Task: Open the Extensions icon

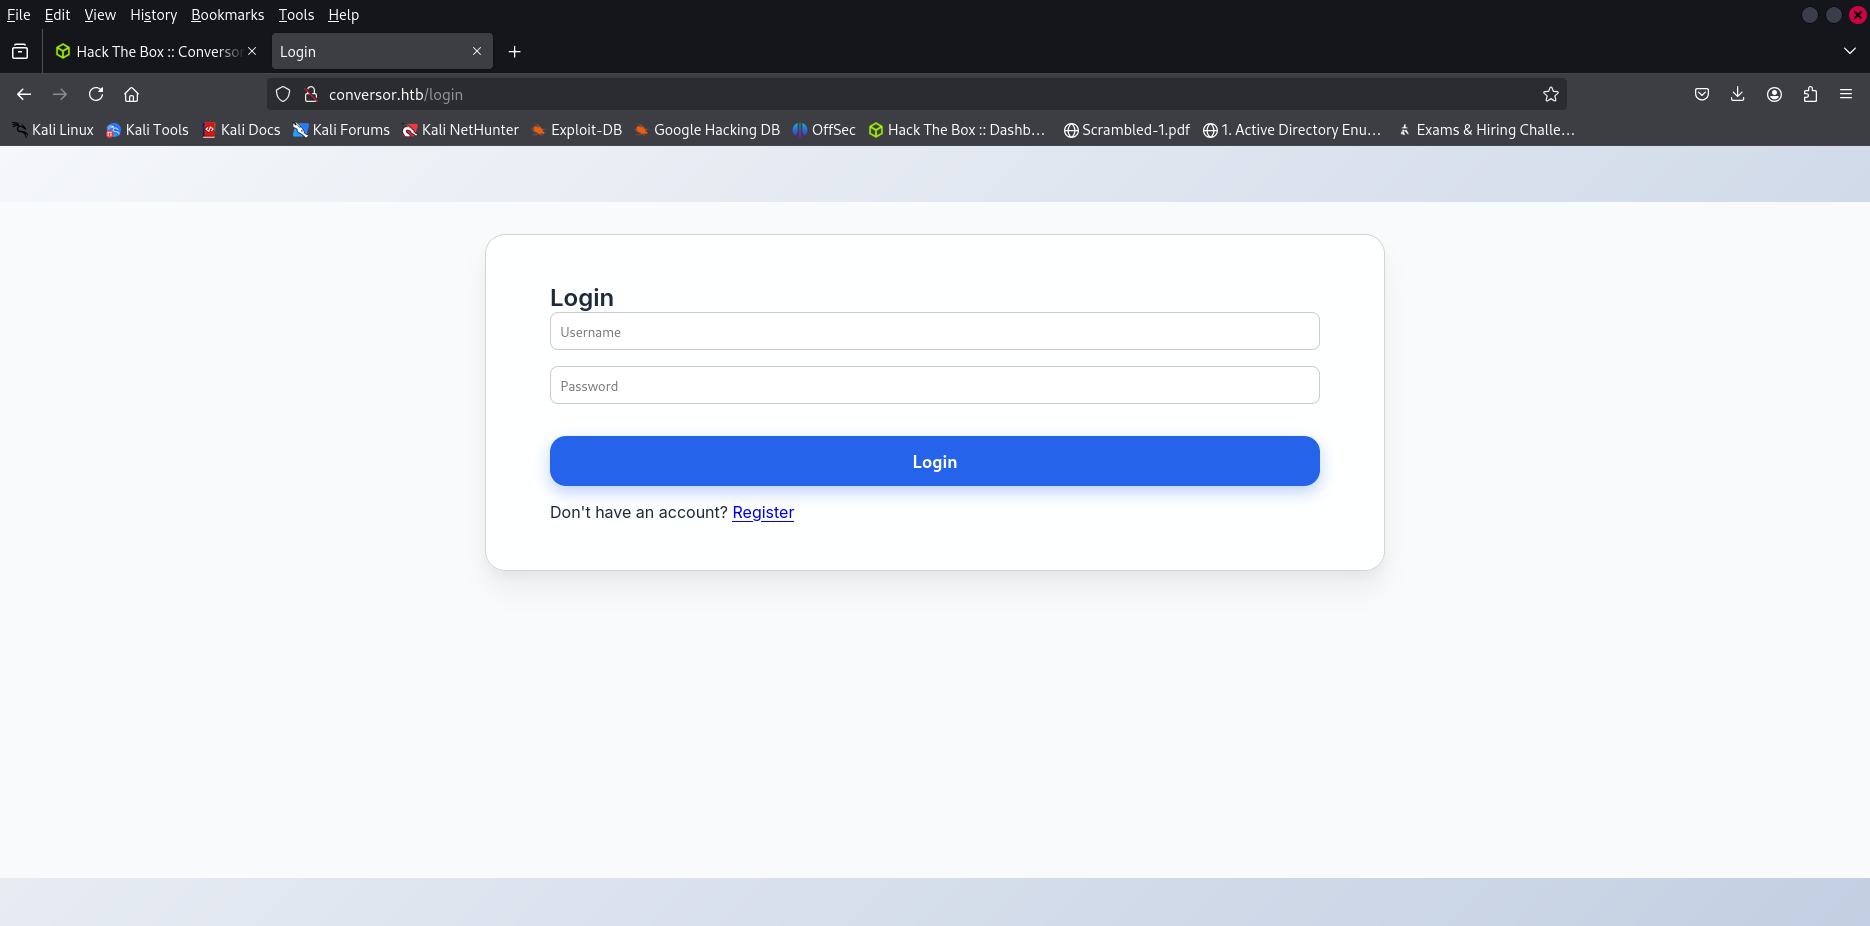Action: (1810, 94)
